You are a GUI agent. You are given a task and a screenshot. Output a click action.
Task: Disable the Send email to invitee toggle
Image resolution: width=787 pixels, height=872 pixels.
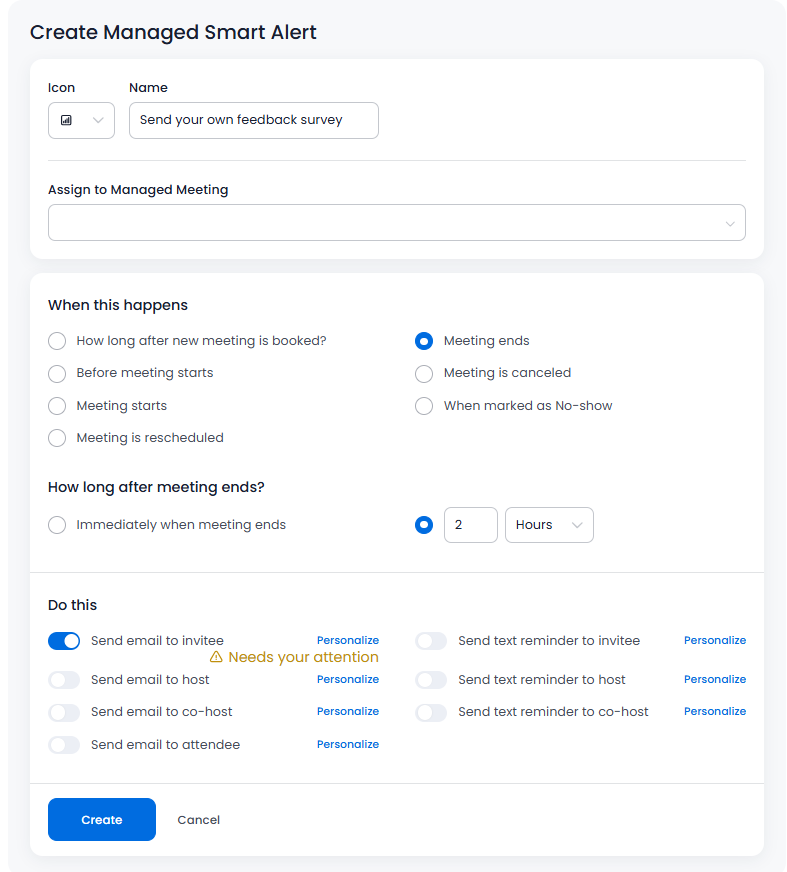point(64,641)
